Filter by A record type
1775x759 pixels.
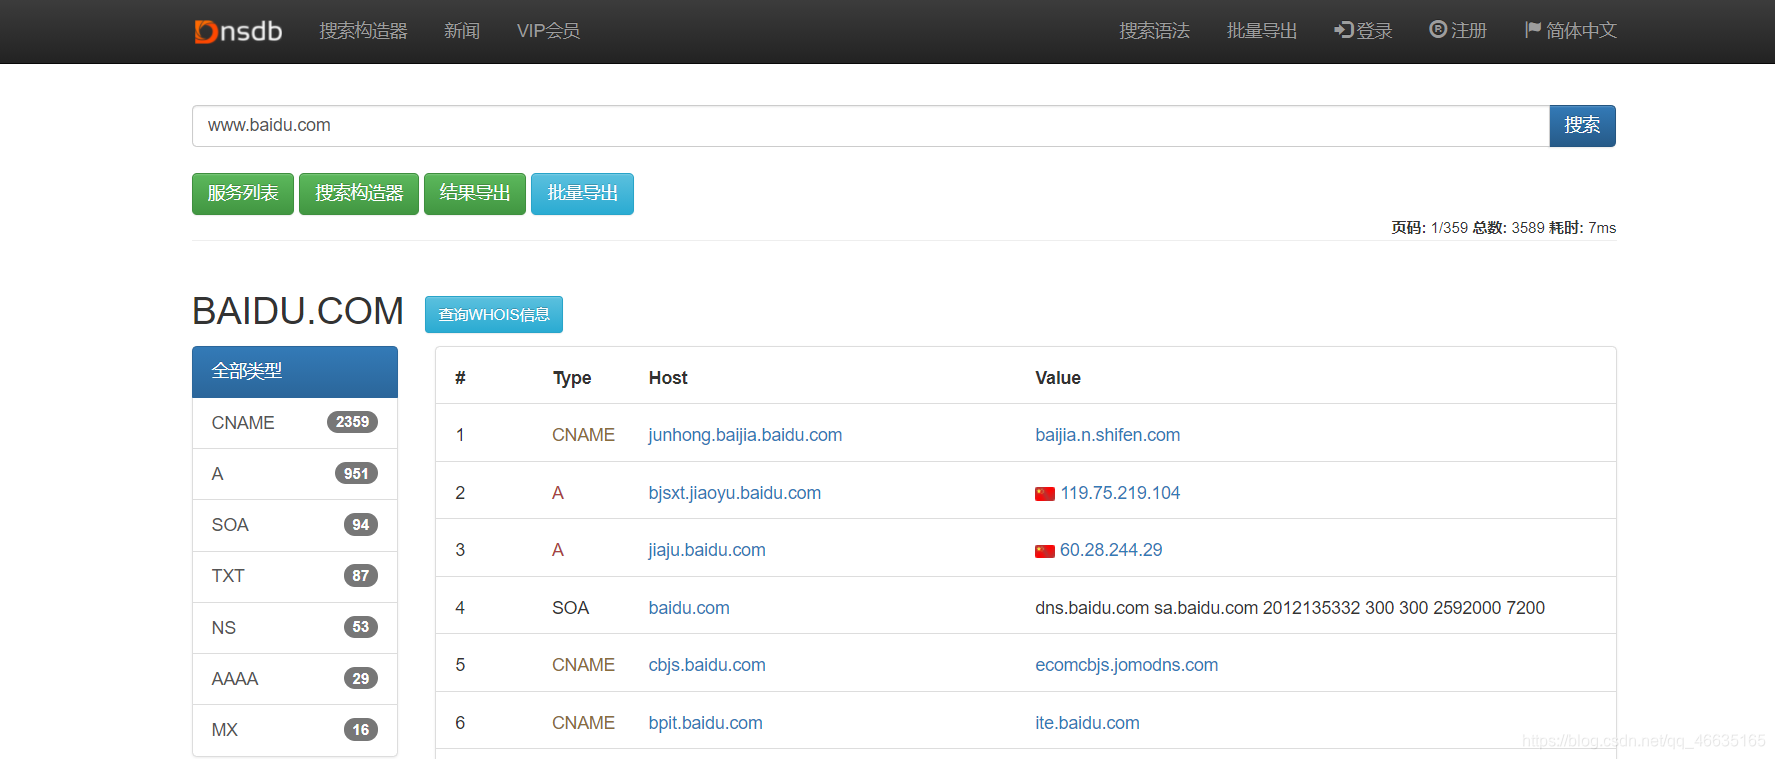click(x=295, y=474)
